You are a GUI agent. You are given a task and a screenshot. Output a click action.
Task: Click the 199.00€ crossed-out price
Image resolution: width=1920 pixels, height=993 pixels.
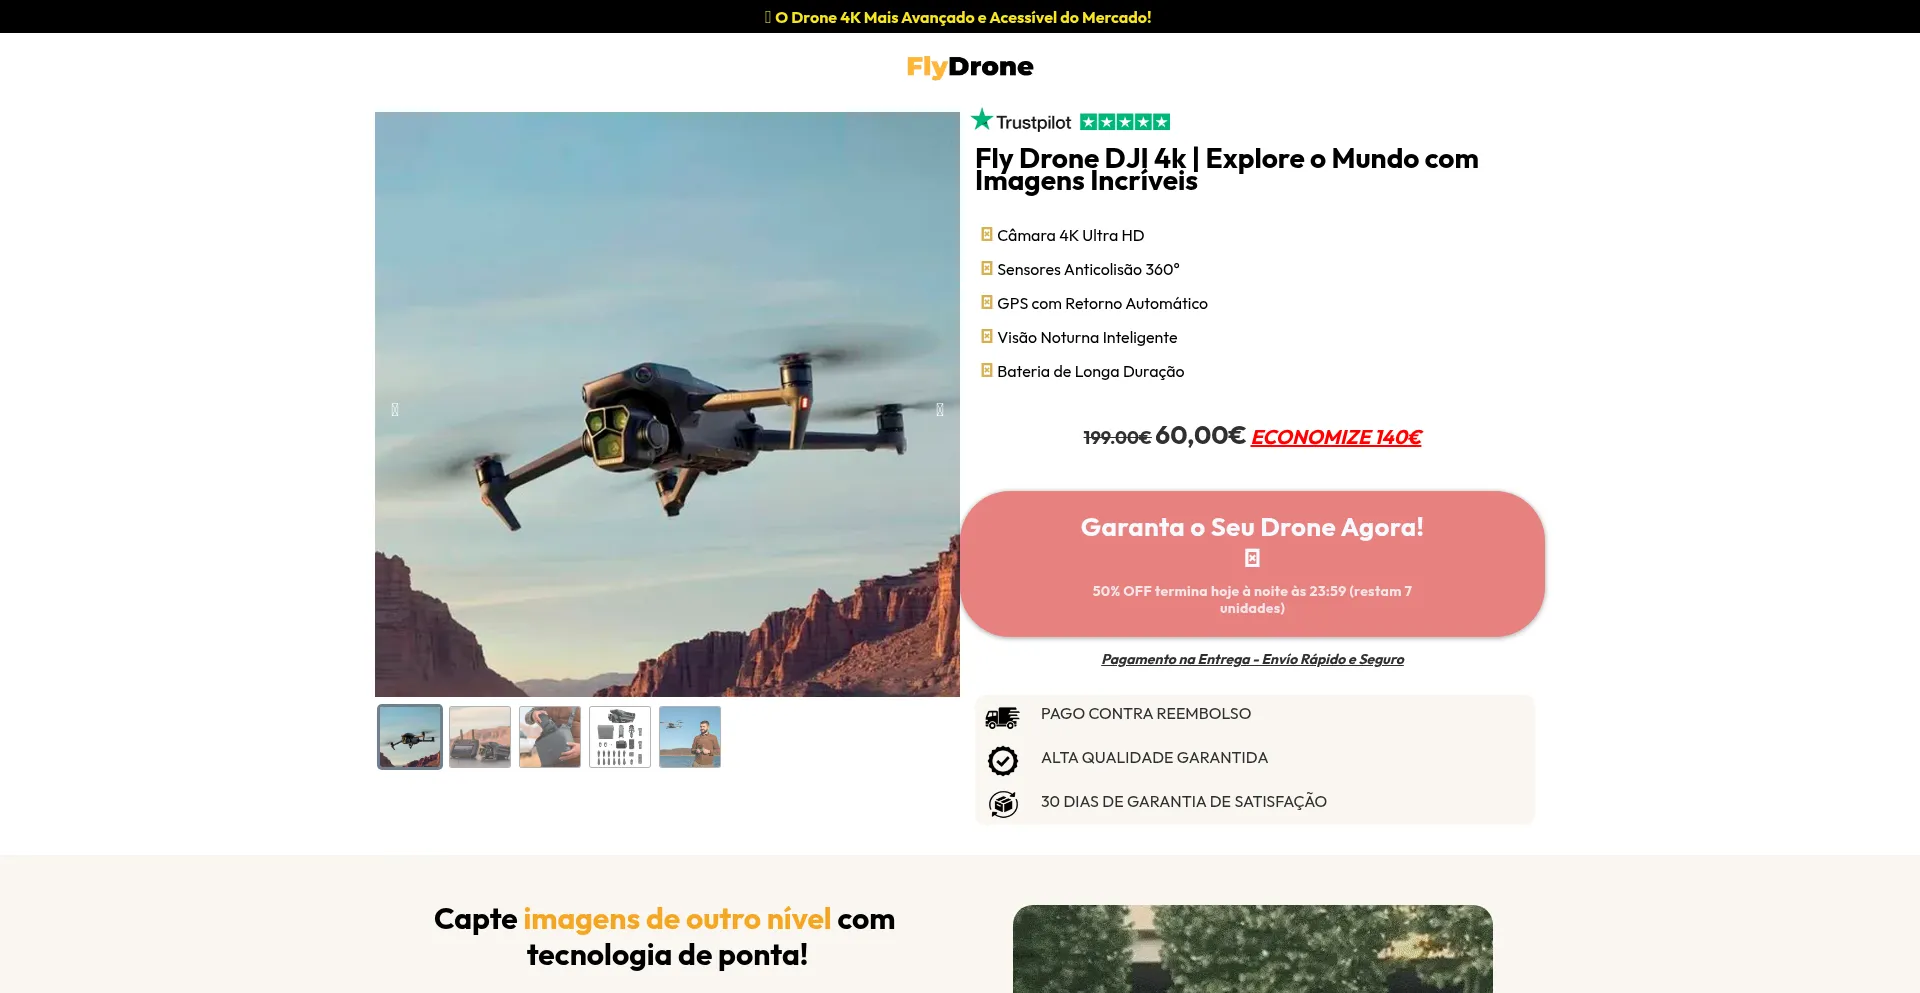[1117, 438]
